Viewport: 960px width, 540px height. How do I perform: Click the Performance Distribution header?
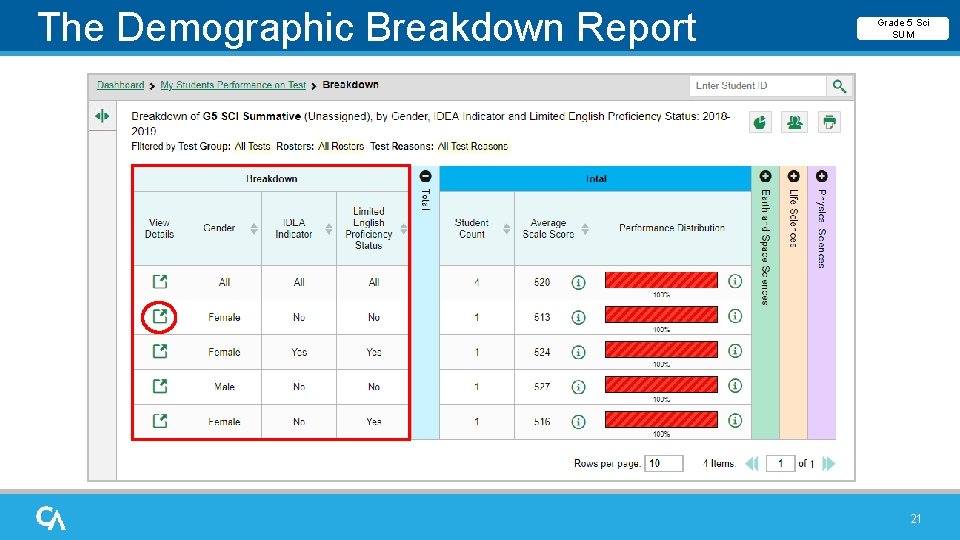672,228
